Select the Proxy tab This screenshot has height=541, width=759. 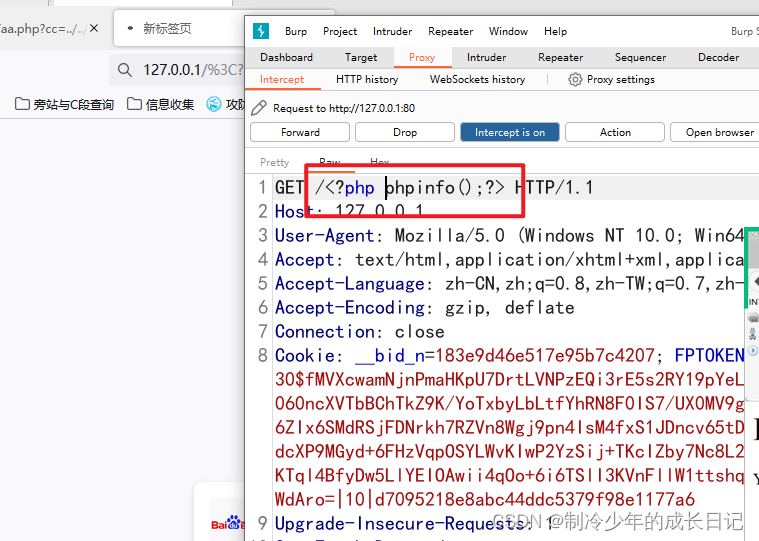tap(422, 57)
